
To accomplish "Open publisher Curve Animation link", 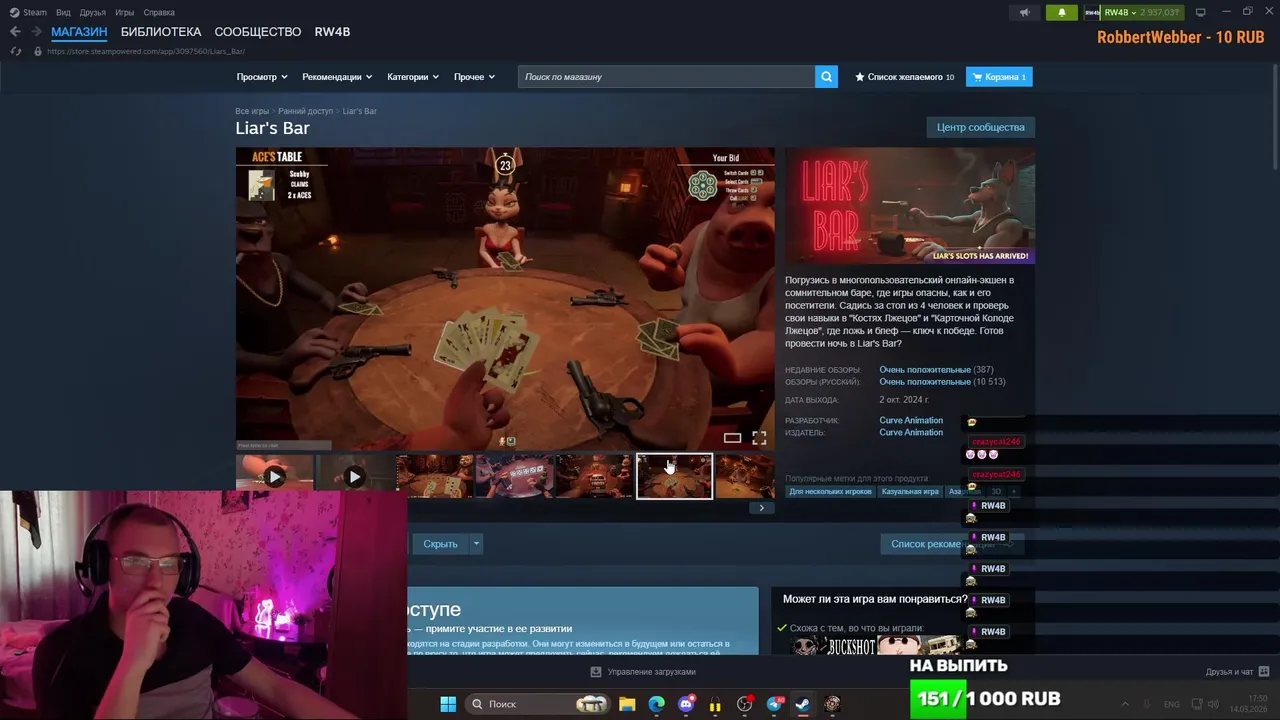I will pos(911,432).
